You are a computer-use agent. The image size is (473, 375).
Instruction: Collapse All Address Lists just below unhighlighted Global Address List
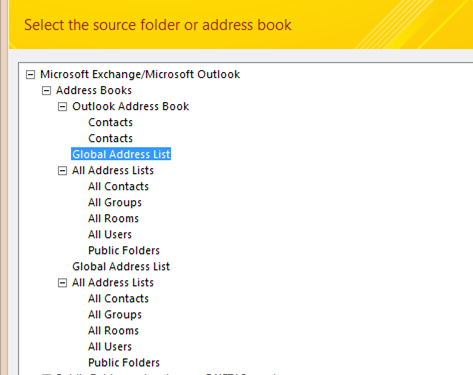coord(62,283)
